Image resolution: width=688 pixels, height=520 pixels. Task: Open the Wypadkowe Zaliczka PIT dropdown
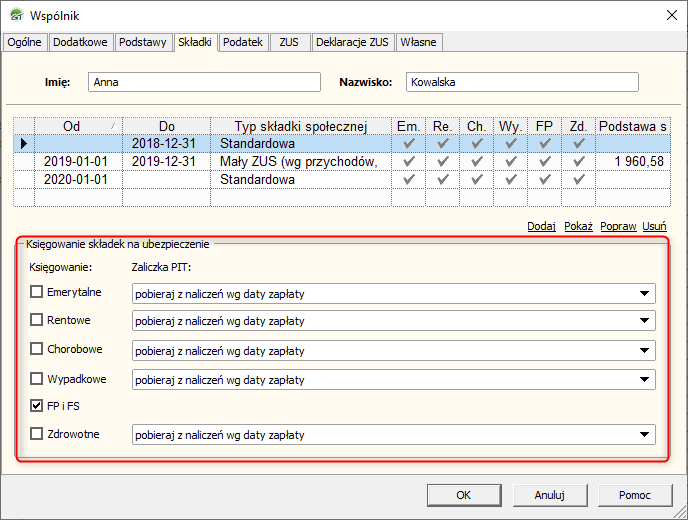point(644,380)
